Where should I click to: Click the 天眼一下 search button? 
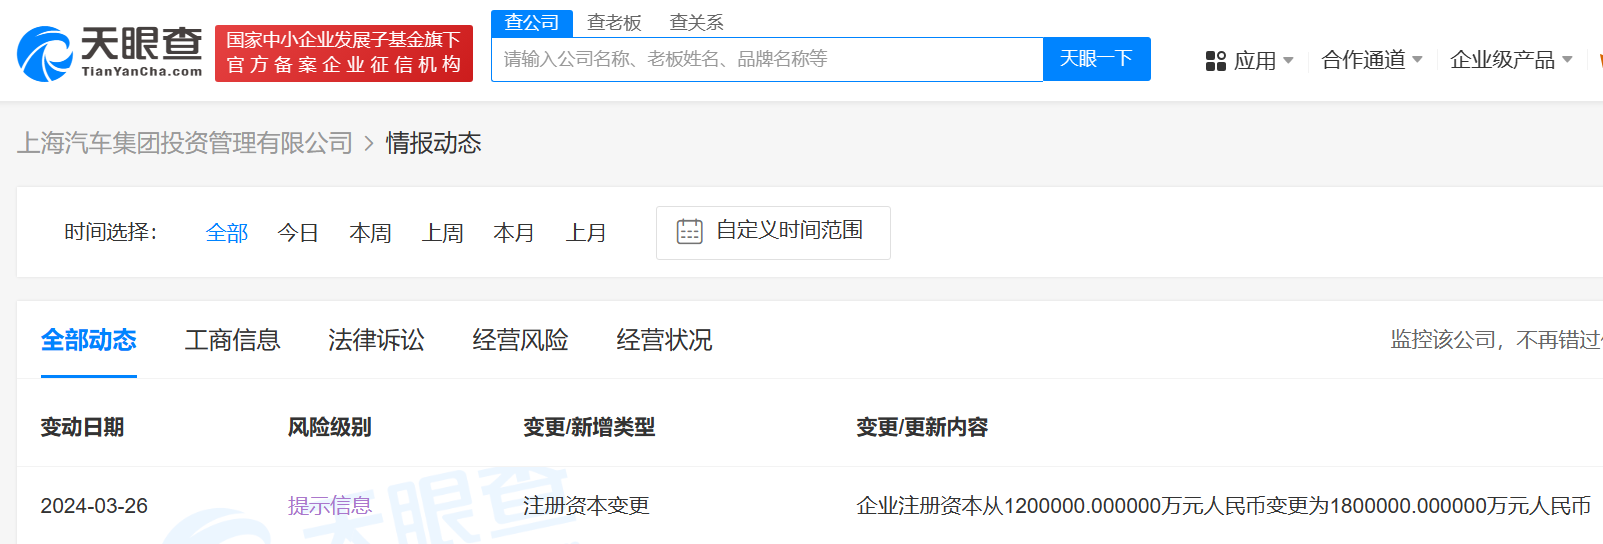coord(1096,59)
